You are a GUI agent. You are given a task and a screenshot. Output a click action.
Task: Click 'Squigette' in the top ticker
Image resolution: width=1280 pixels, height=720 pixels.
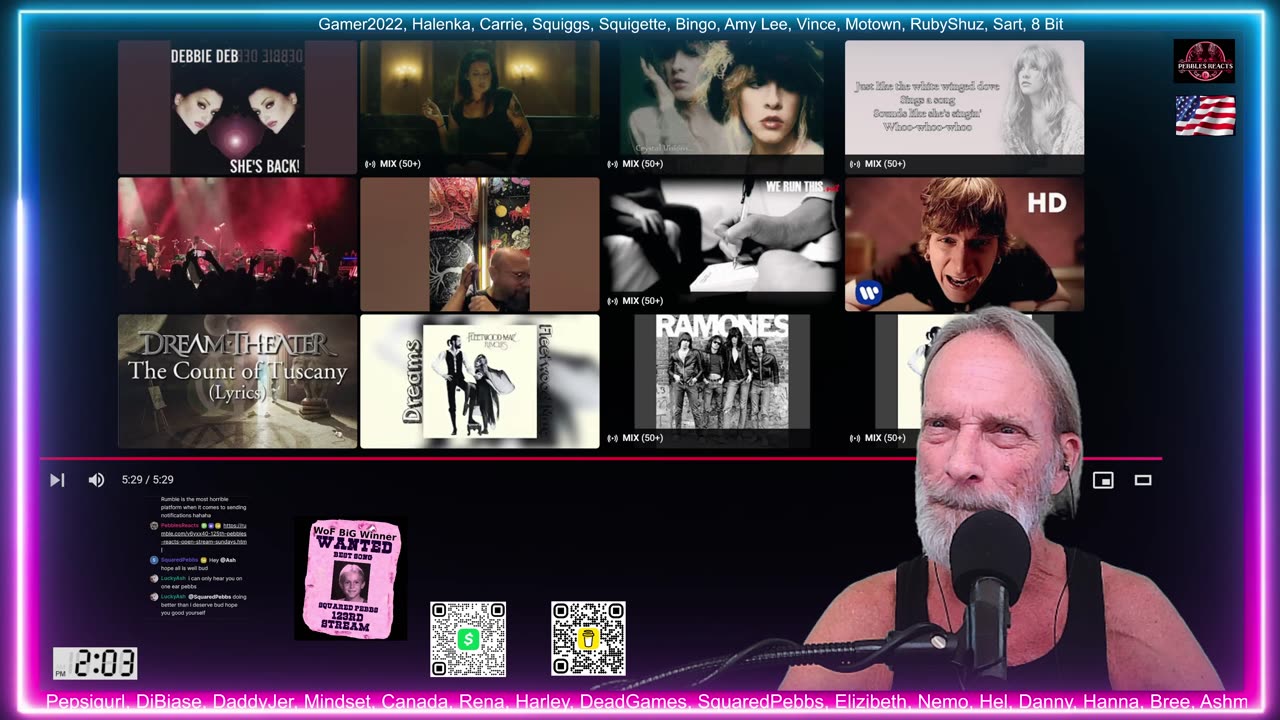(633, 24)
